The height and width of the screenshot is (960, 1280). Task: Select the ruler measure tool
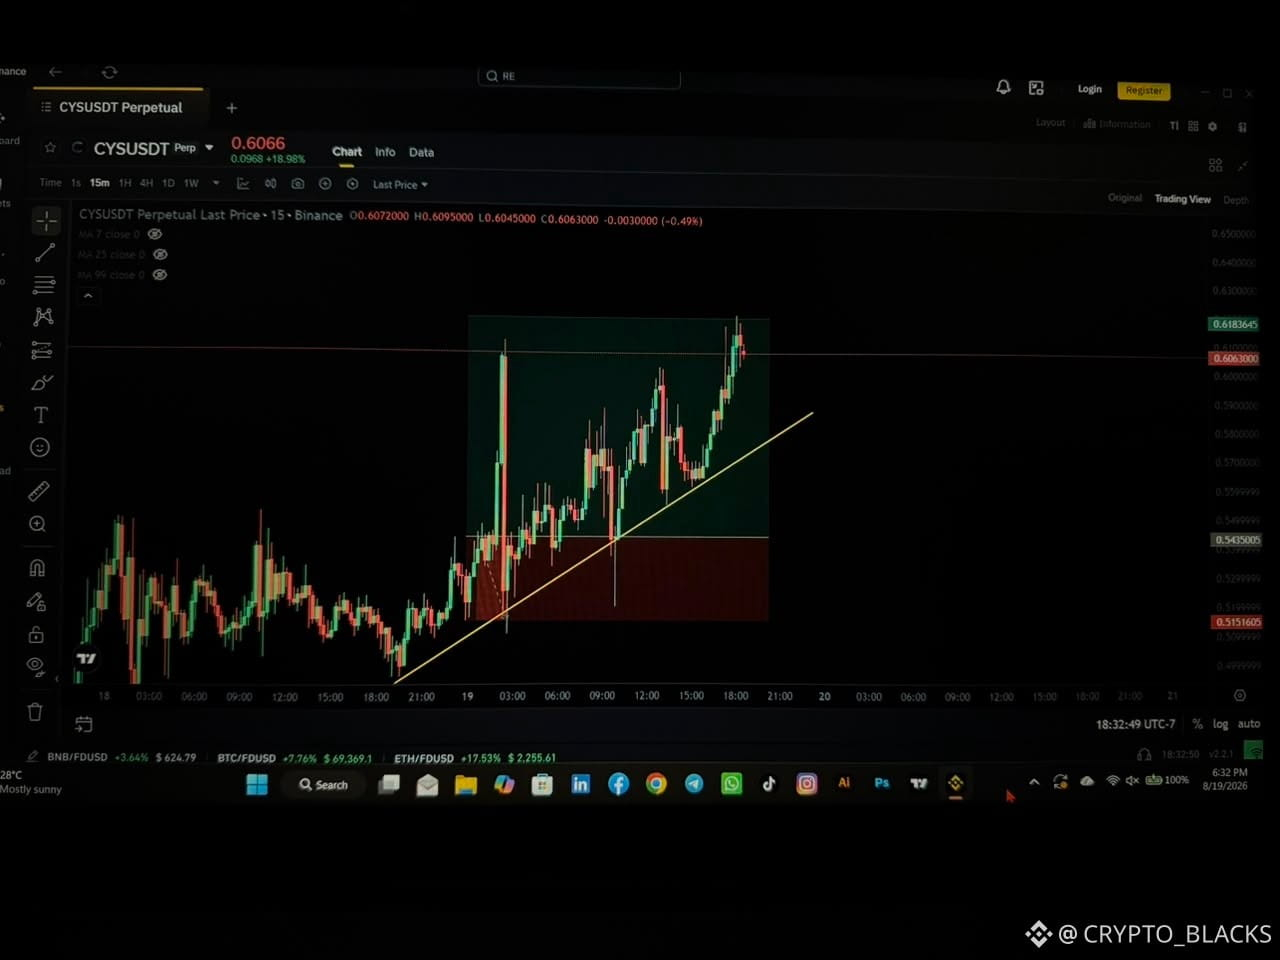[38, 491]
